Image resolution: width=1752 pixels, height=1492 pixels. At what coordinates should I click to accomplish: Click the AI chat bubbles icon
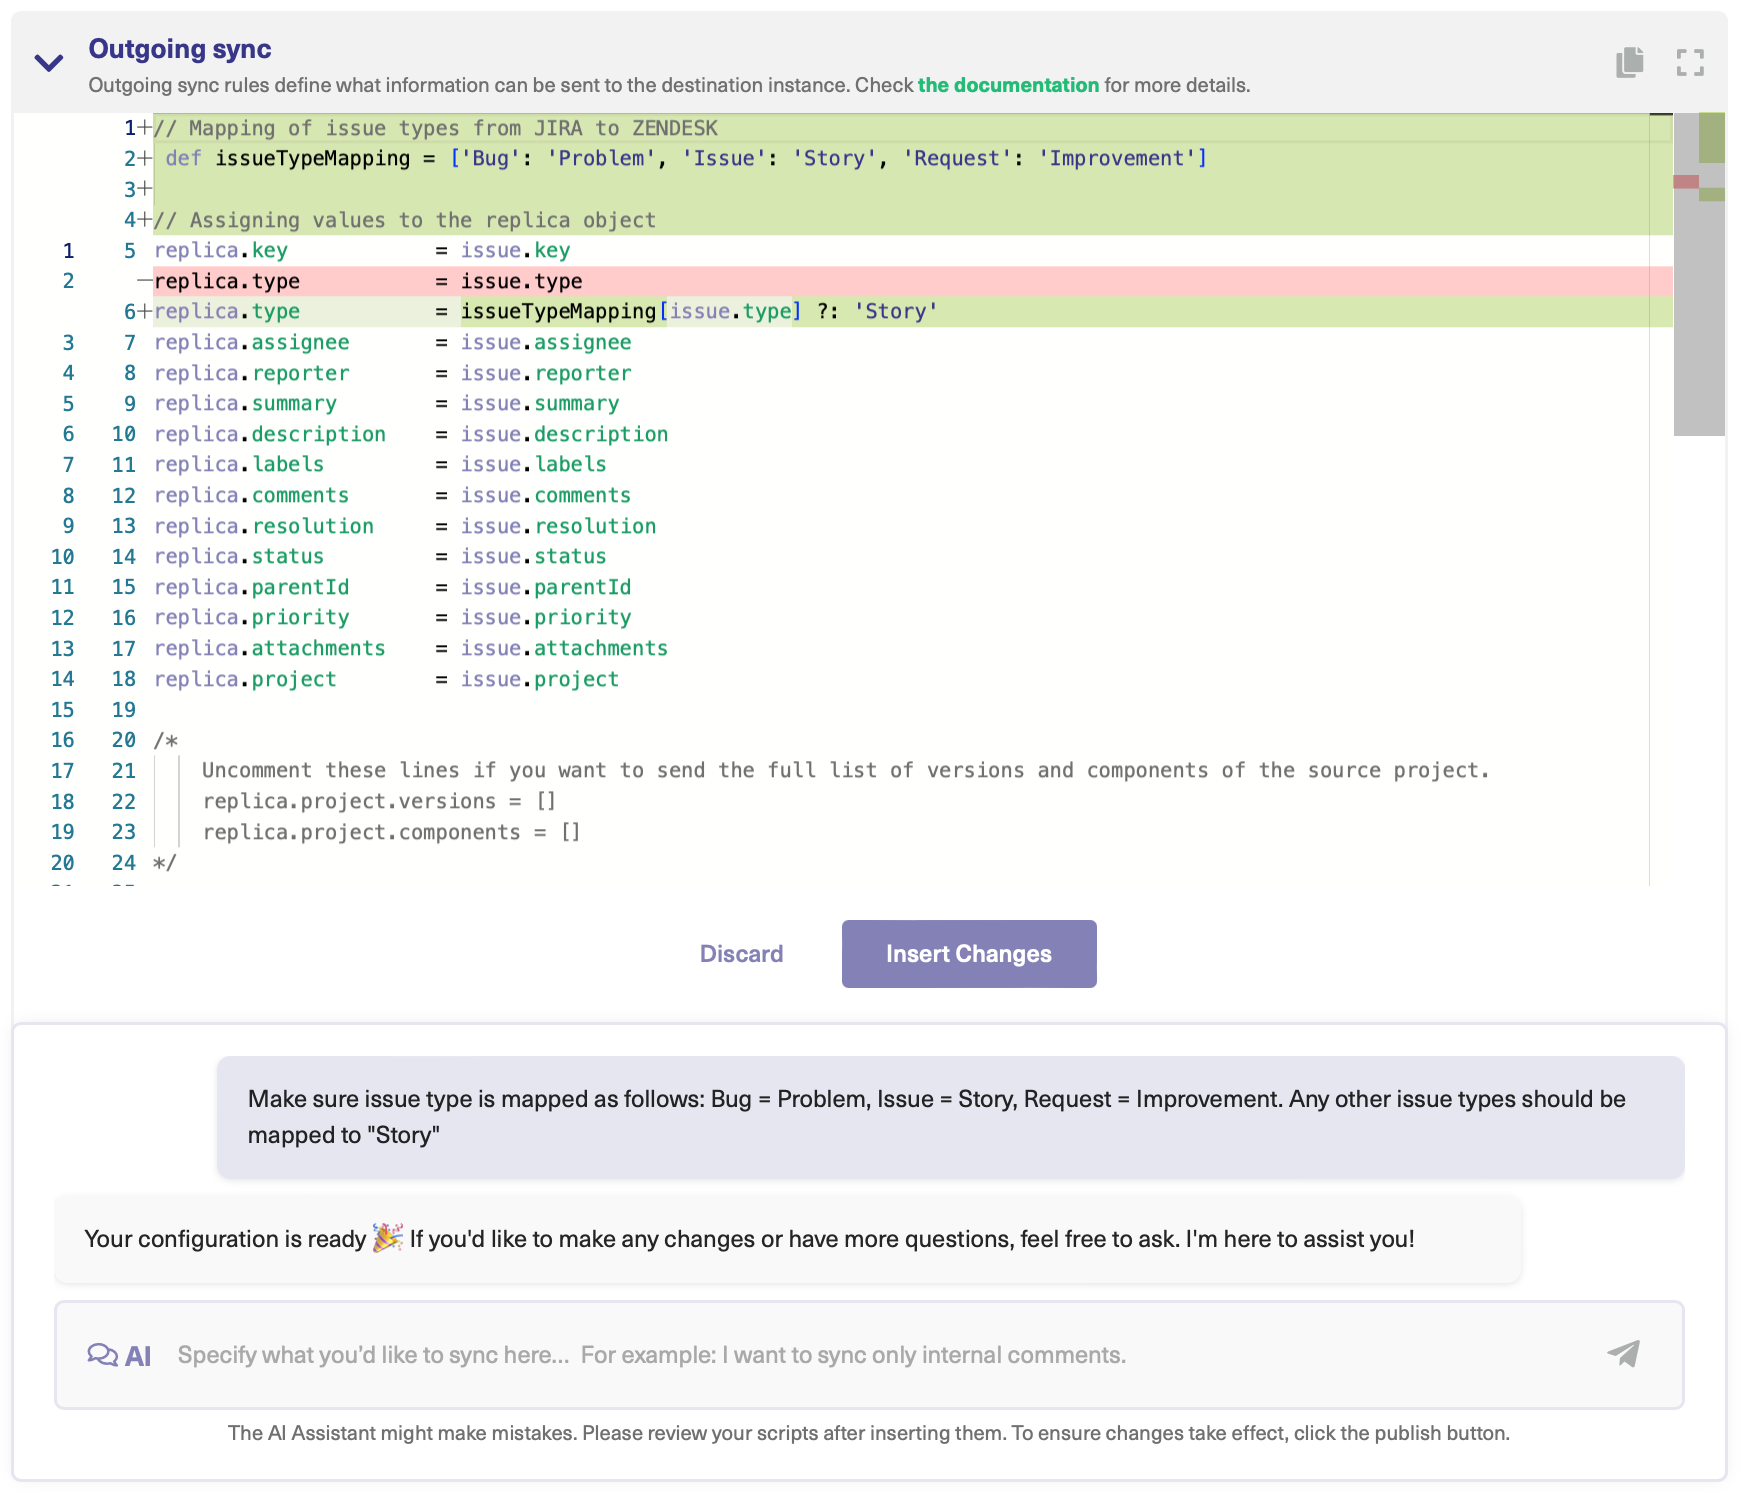point(104,1355)
